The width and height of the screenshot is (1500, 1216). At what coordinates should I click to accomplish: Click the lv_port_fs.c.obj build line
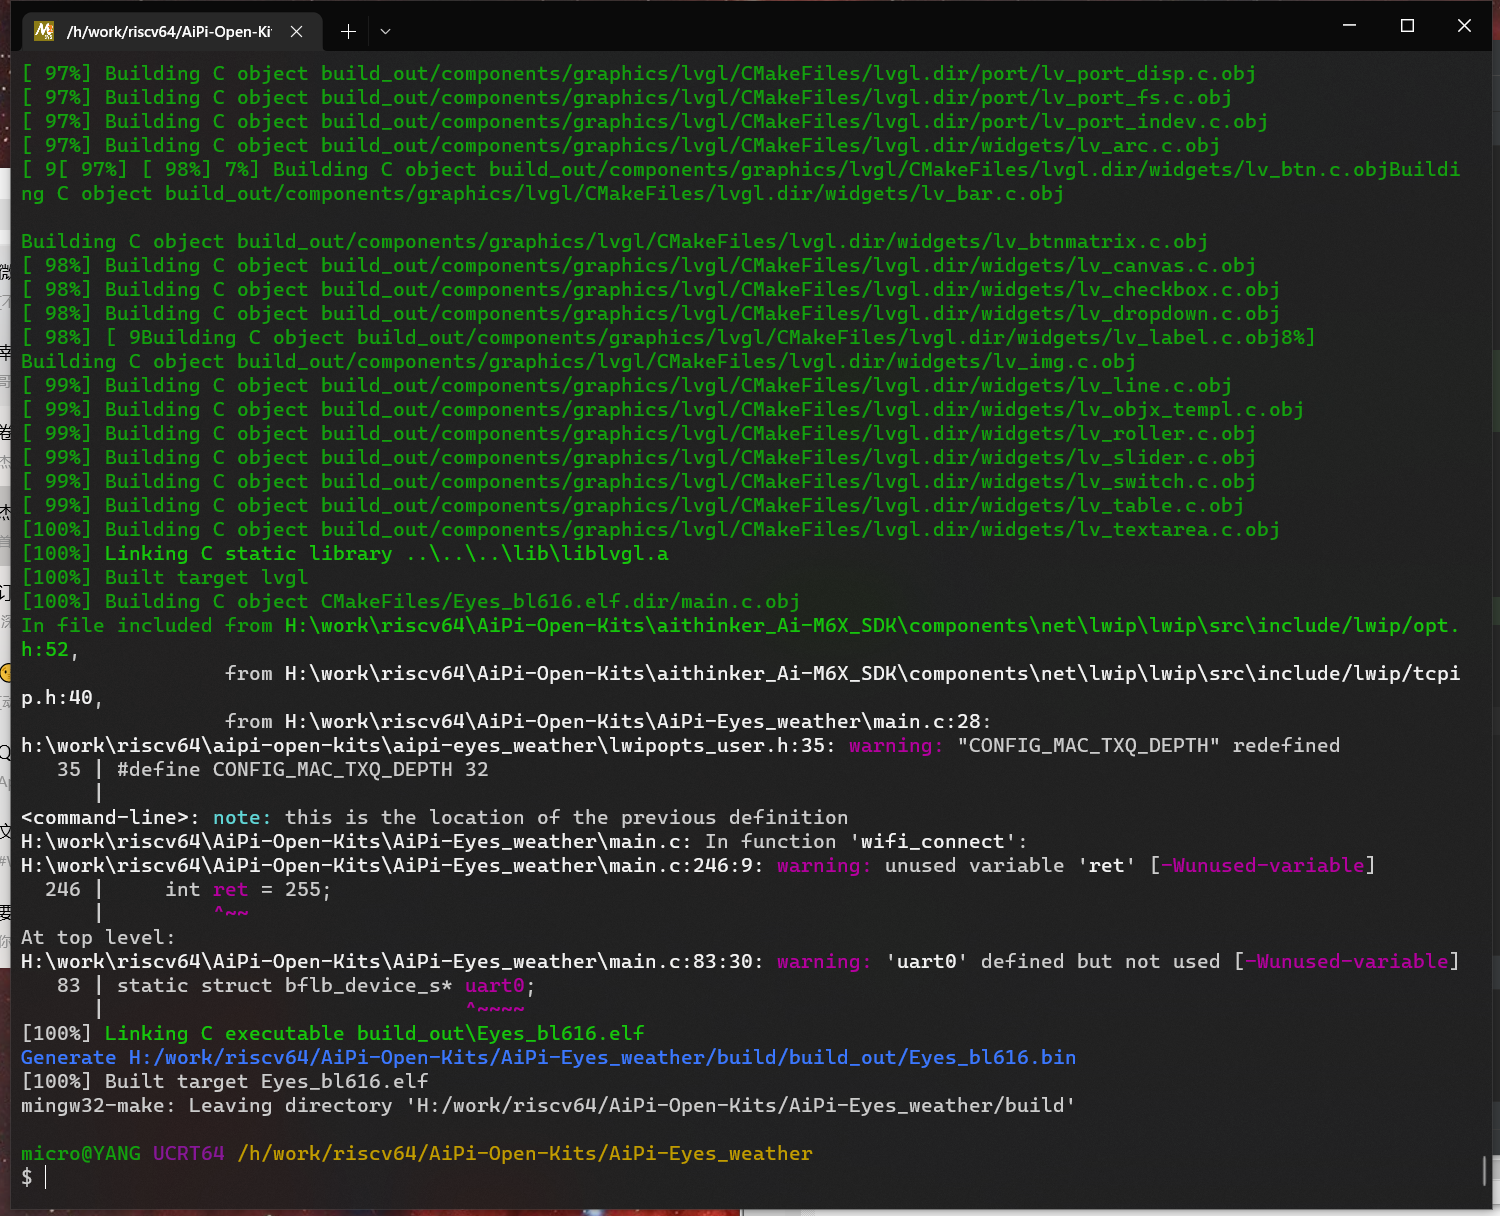click(x=626, y=97)
